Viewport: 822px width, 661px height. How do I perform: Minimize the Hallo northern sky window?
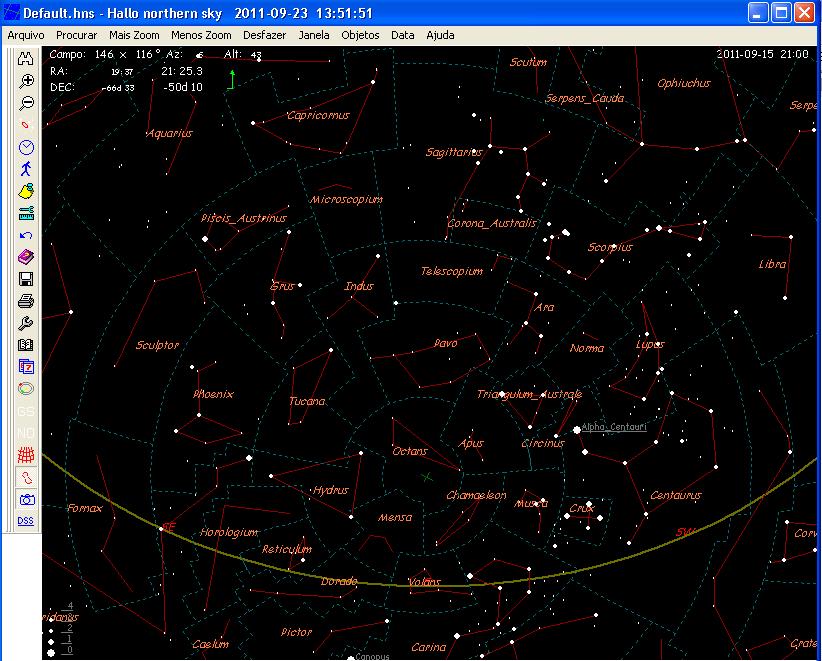pos(757,13)
